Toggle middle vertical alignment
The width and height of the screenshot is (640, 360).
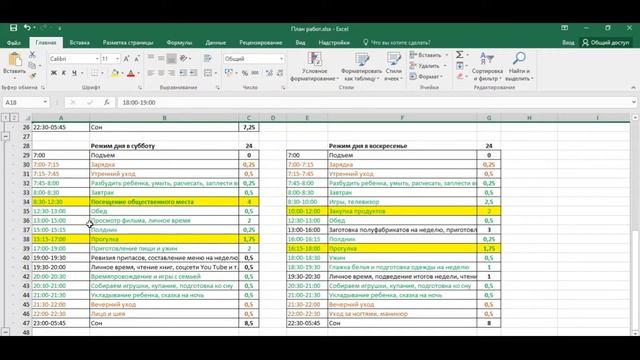[x=161, y=59]
